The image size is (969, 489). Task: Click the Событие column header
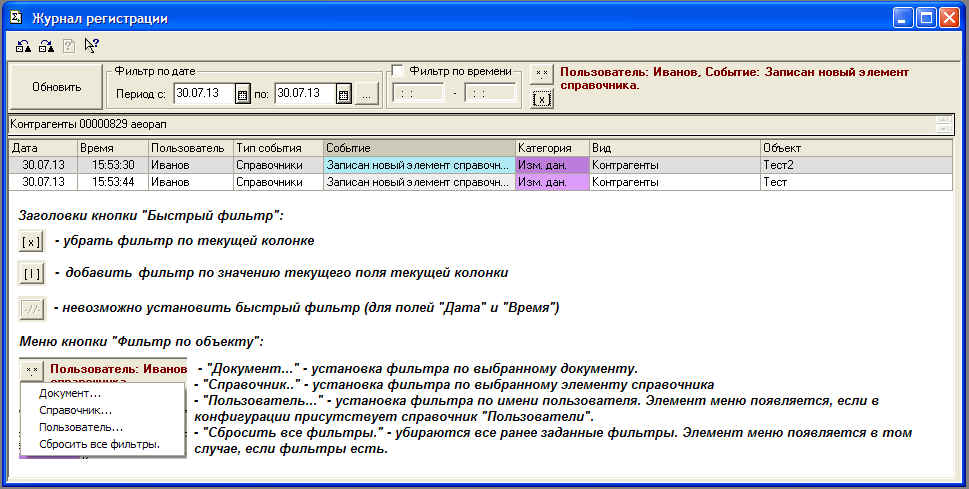[419, 148]
